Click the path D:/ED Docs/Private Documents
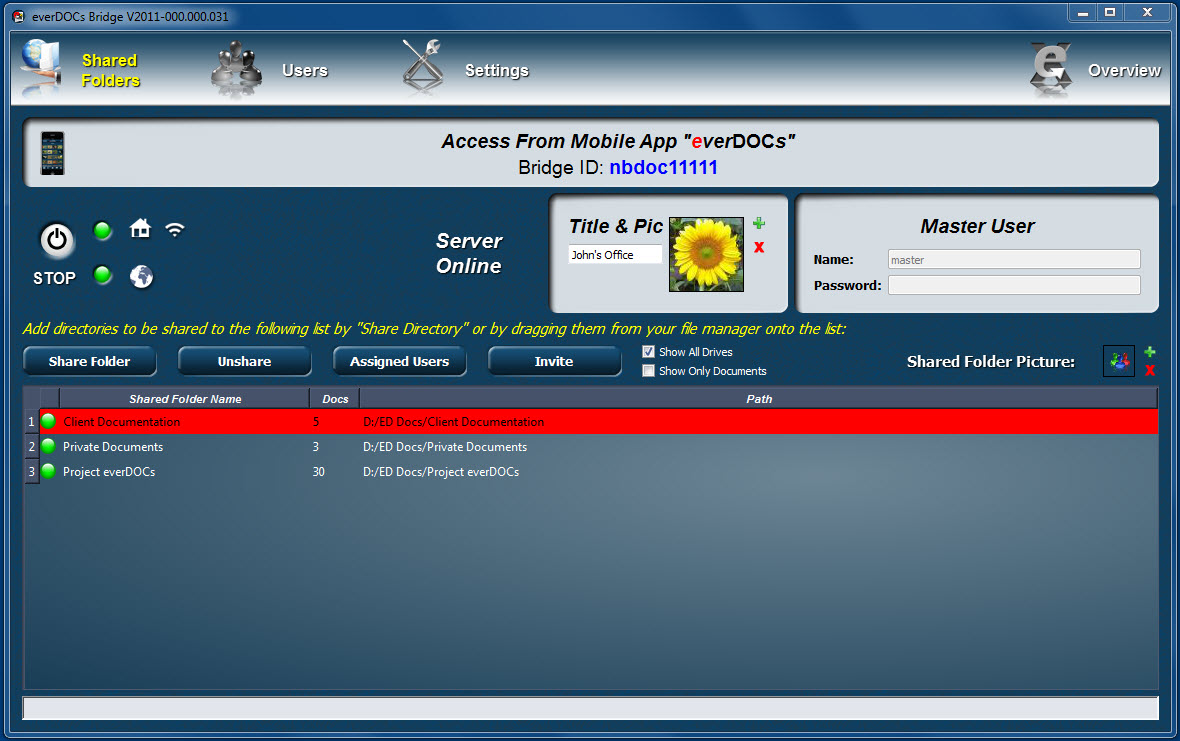The image size is (1180, 741). pos(445,447)
